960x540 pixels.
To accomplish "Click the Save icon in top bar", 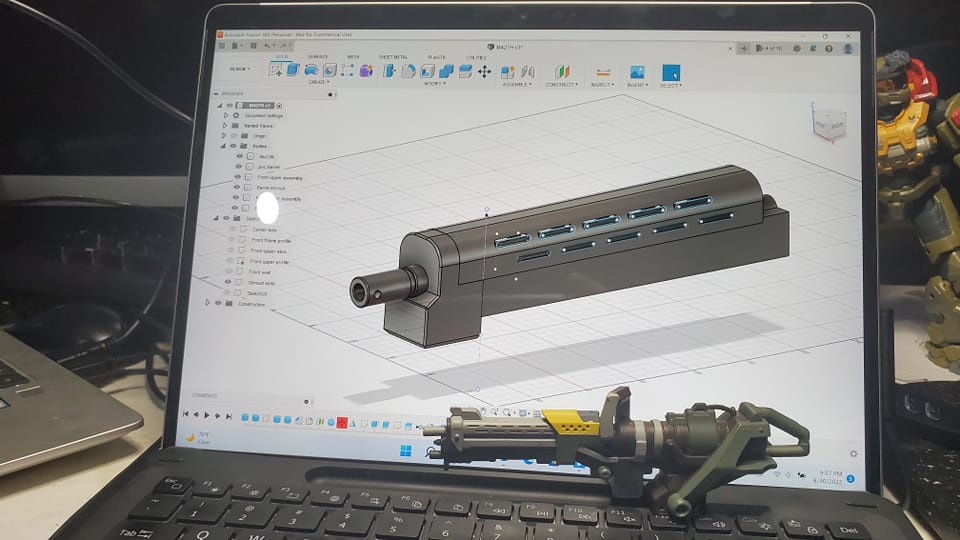I will [253, 45].
